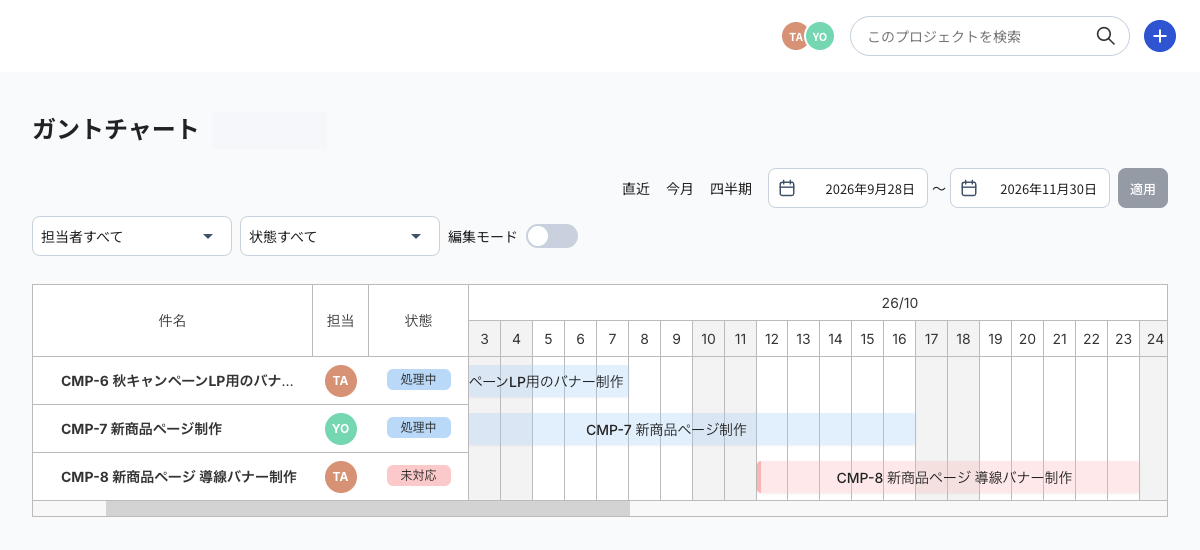Click the 26/10 month header
Screen dimensions: 1200x550
[x=899, y=303]
